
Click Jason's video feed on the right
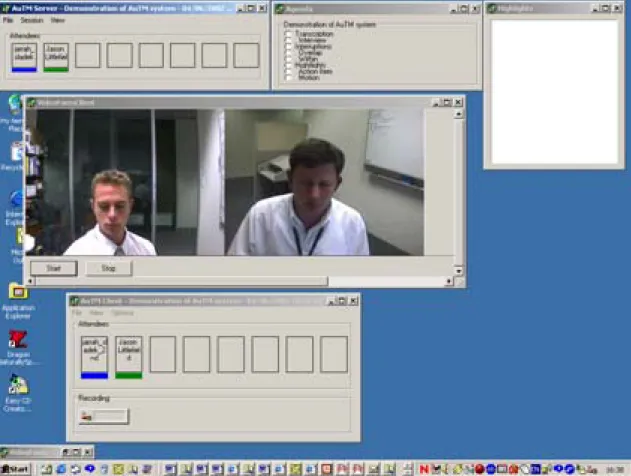click(324, 182)
